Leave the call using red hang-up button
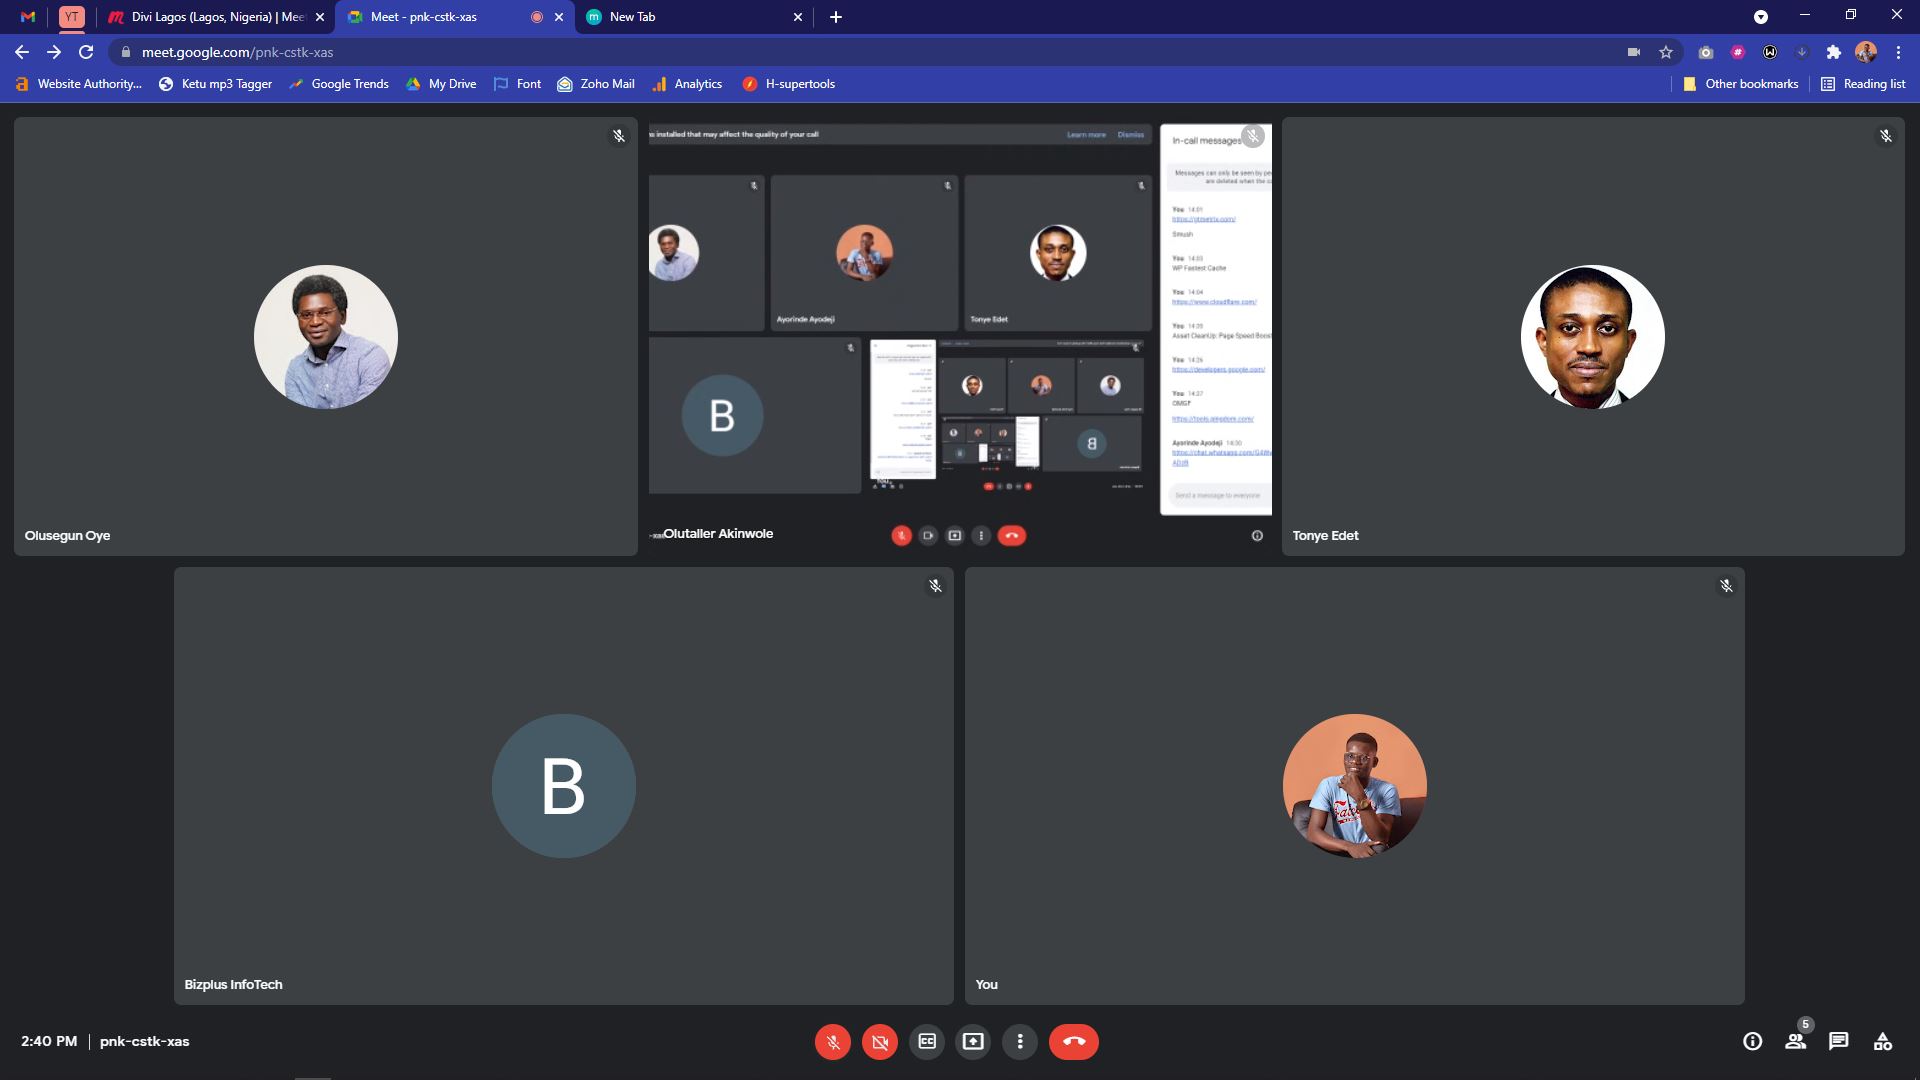This screenshot has height=1080, width=1920. click(1073, 1042)
